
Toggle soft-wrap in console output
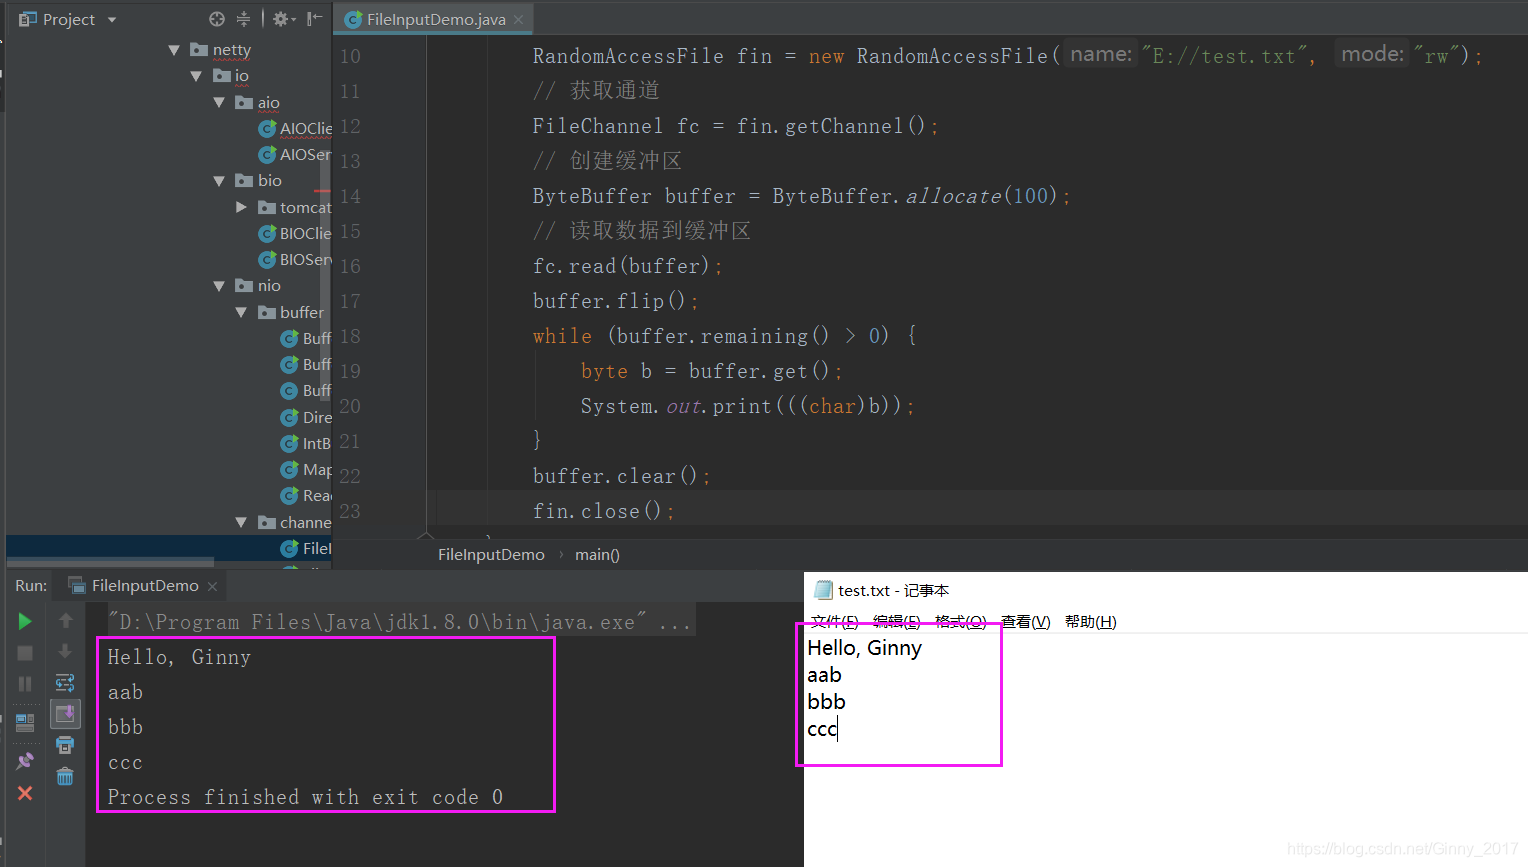pos(64,682)
